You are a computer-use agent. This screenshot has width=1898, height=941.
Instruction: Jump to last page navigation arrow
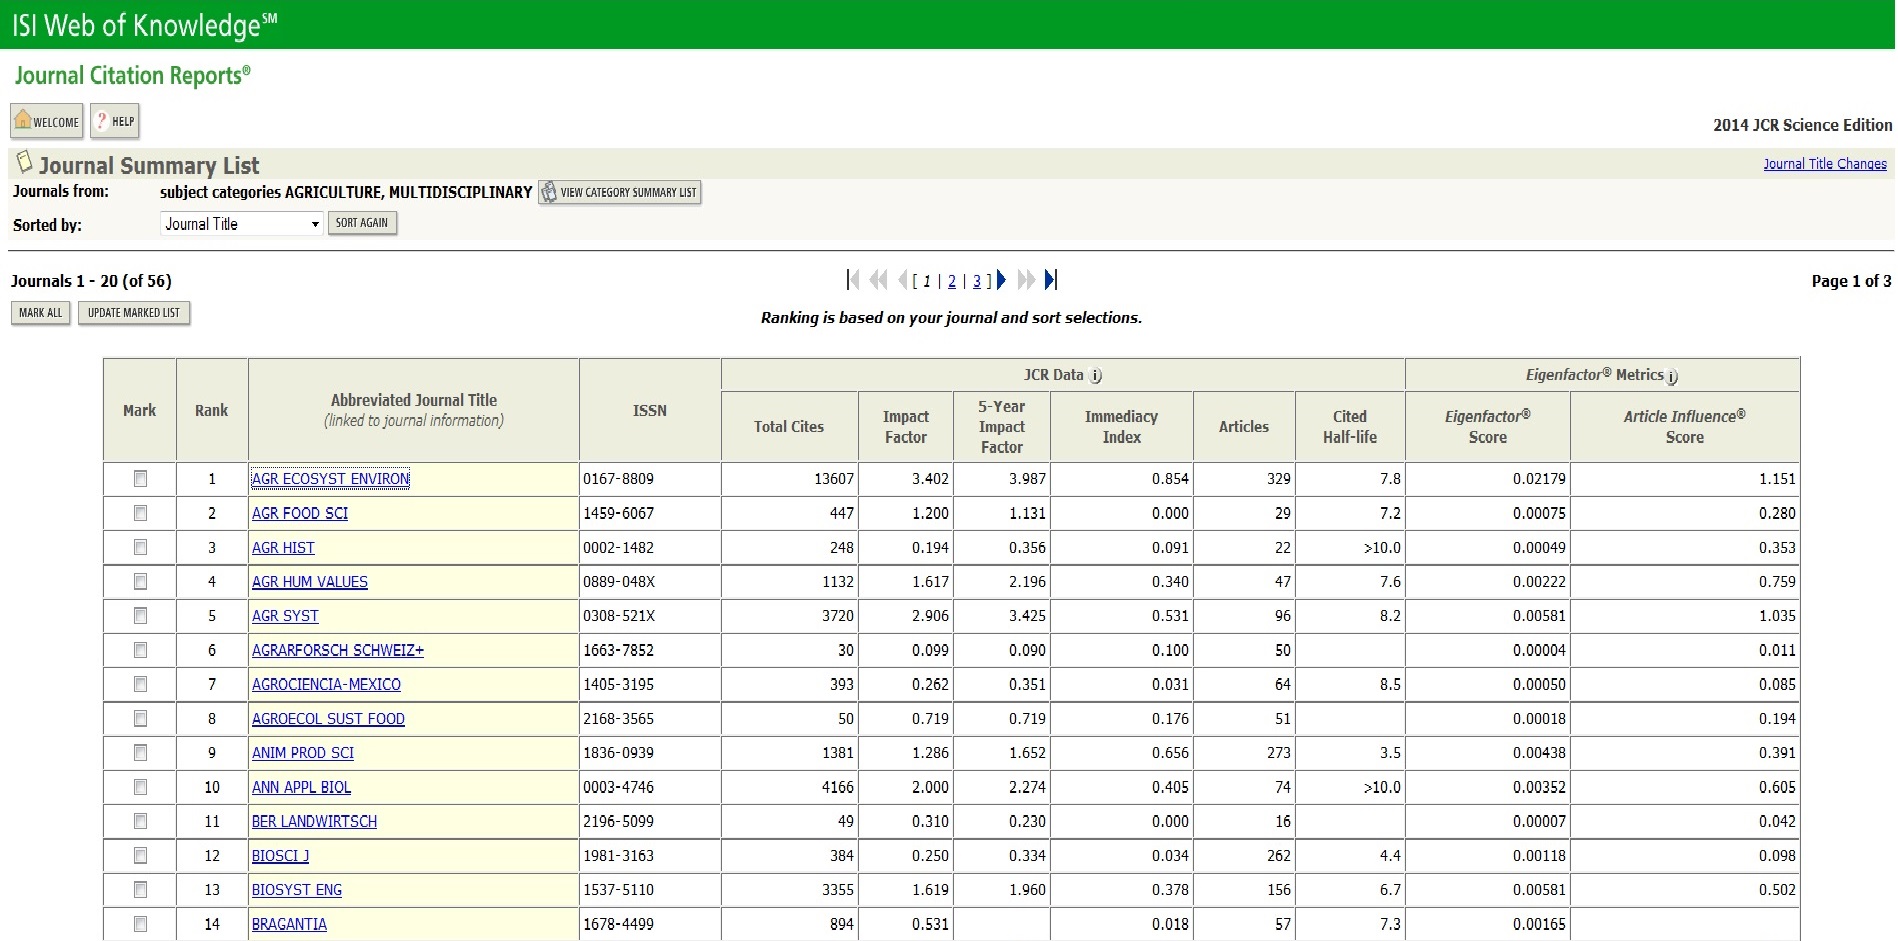coord(1051,280)
